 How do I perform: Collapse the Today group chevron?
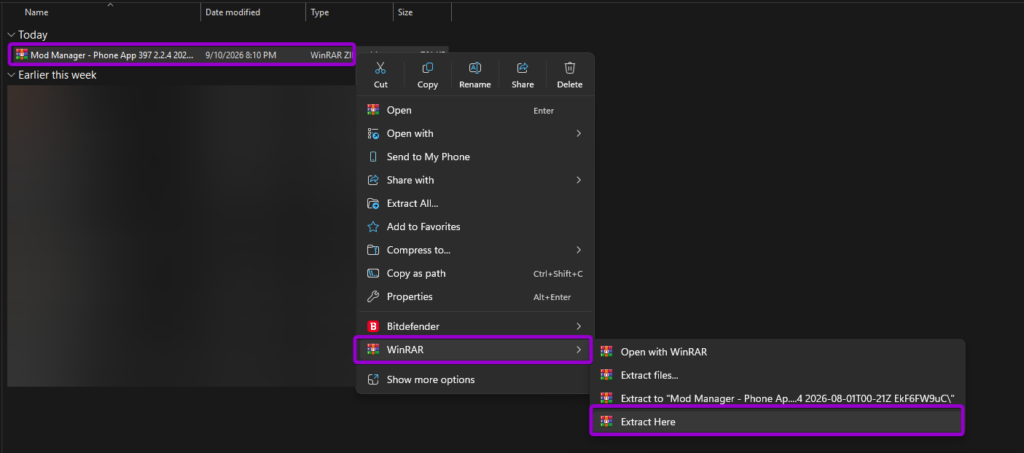11,35
